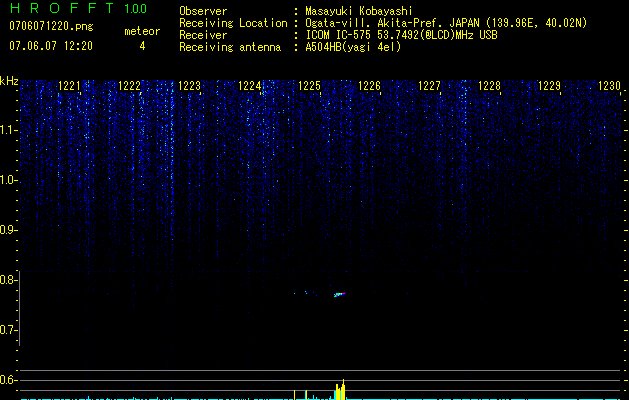
Task: Click time marker 1229
Action: [x=549, y=86]
